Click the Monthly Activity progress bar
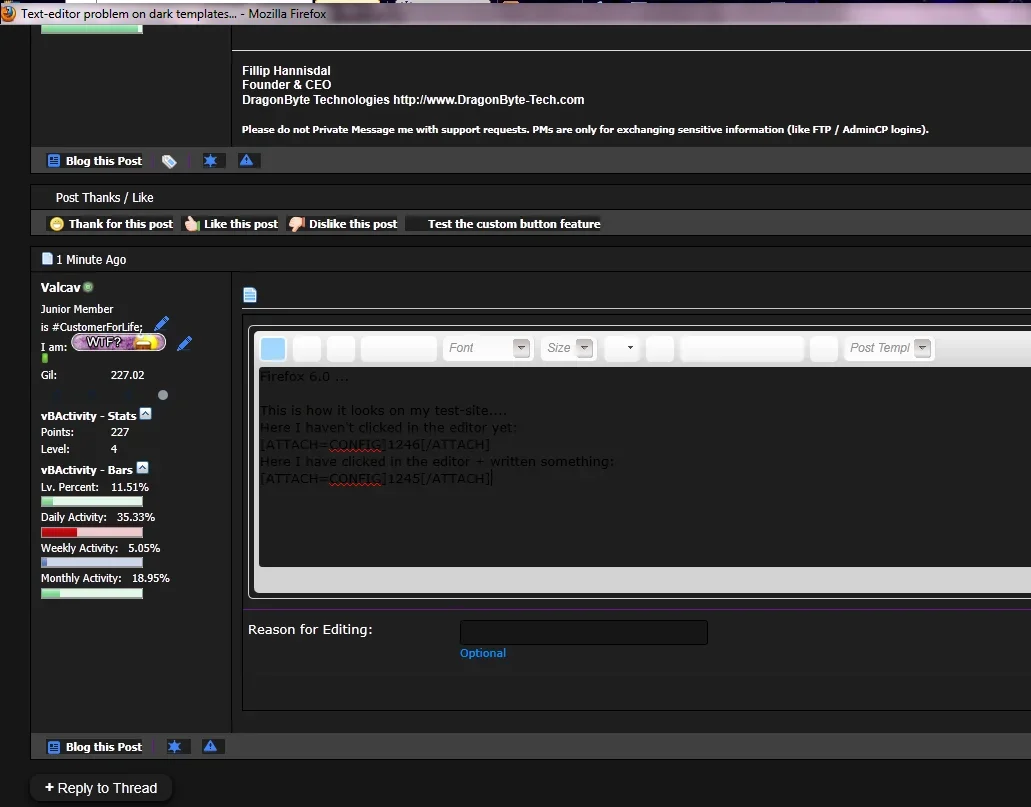Screen dimensions: 1031x807 91,593
